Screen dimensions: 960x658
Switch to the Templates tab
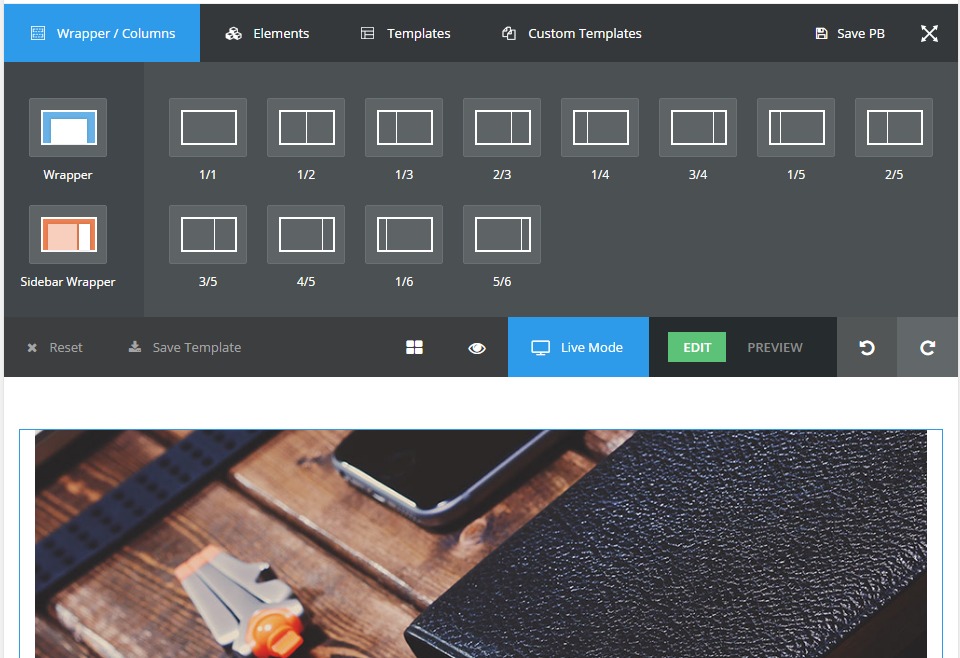tap(405, 33)
